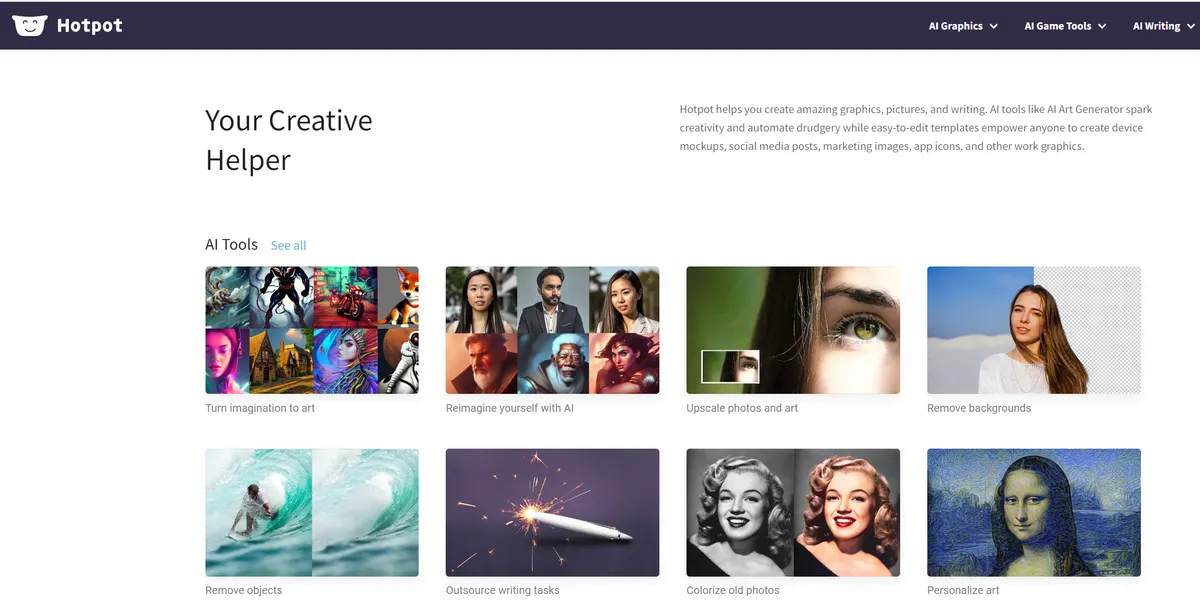Expand the AI Graphics dropdown chevron
Viewport: 1200px width, 611px height.
[x=993, y=26]
